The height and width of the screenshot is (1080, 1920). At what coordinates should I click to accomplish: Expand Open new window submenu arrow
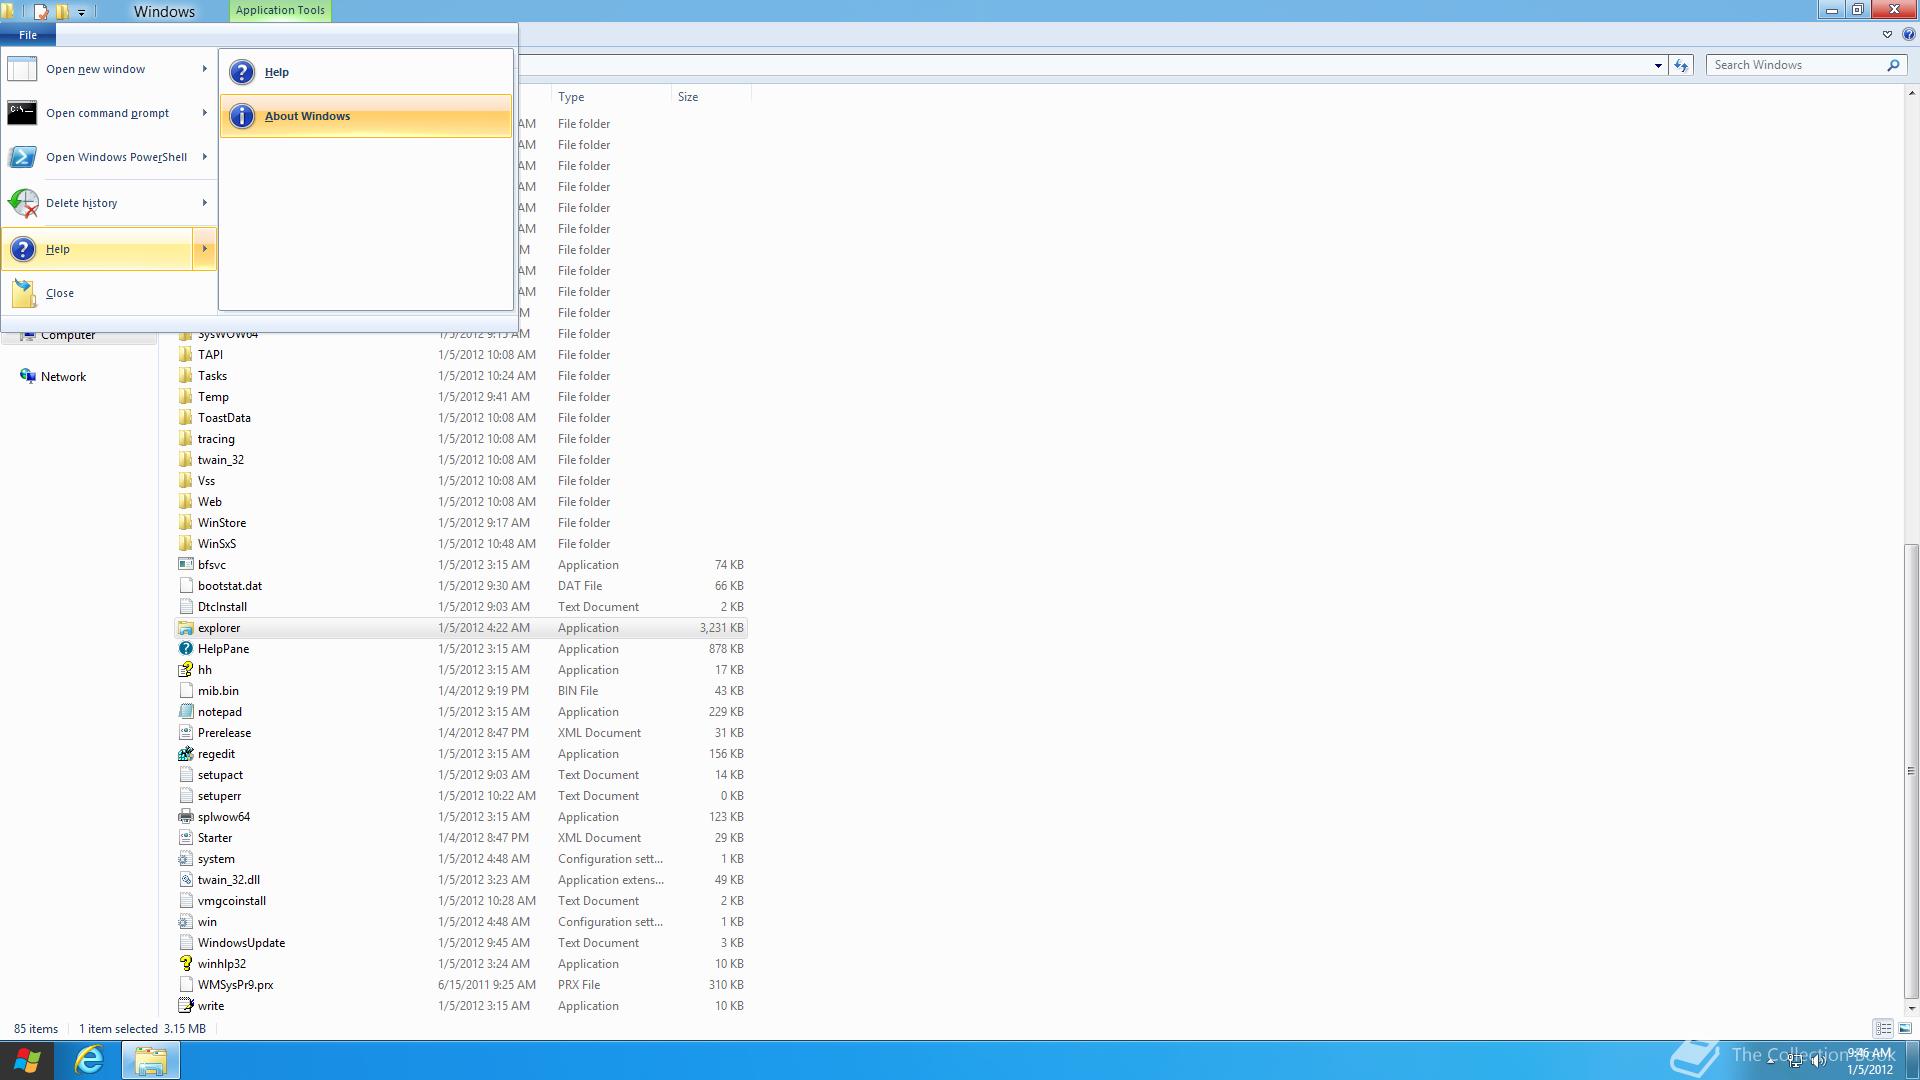(204, 69)
